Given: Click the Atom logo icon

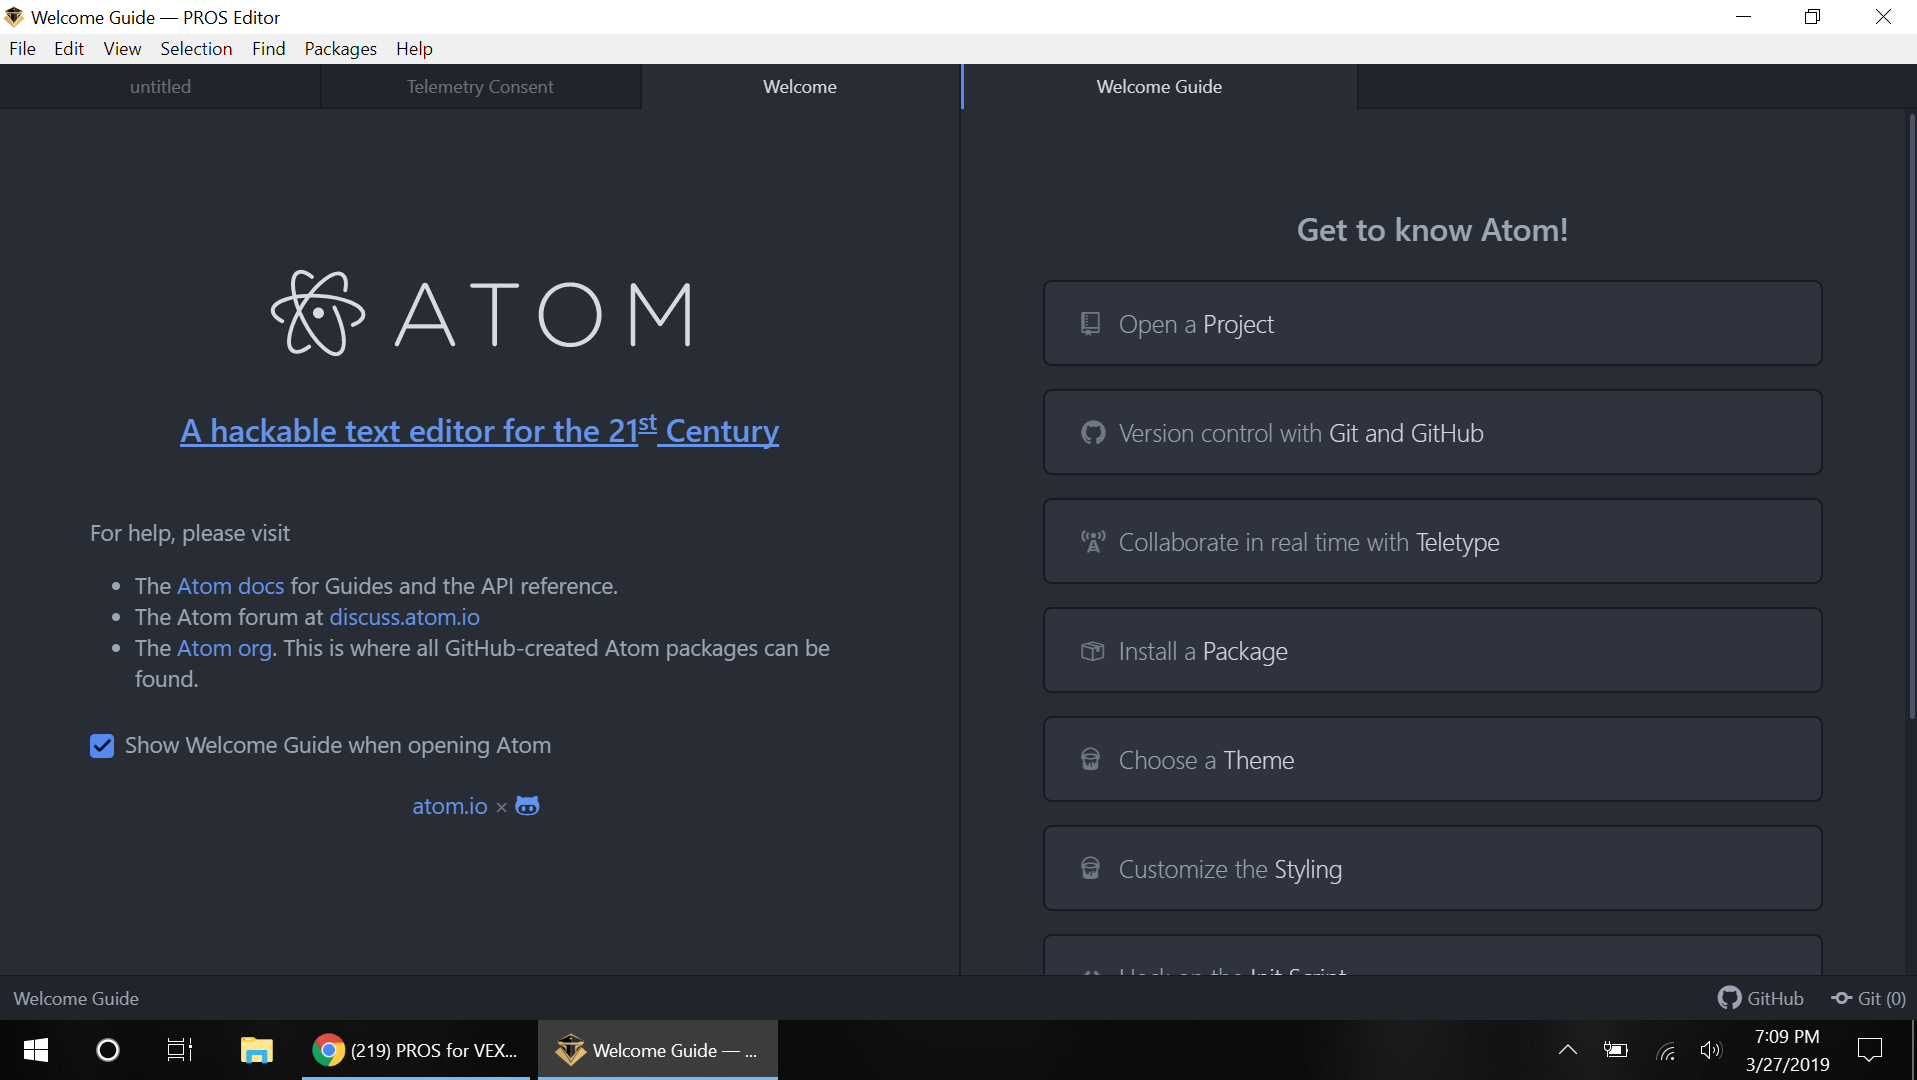Looking at the screenshot, I should tap(318, 314).
